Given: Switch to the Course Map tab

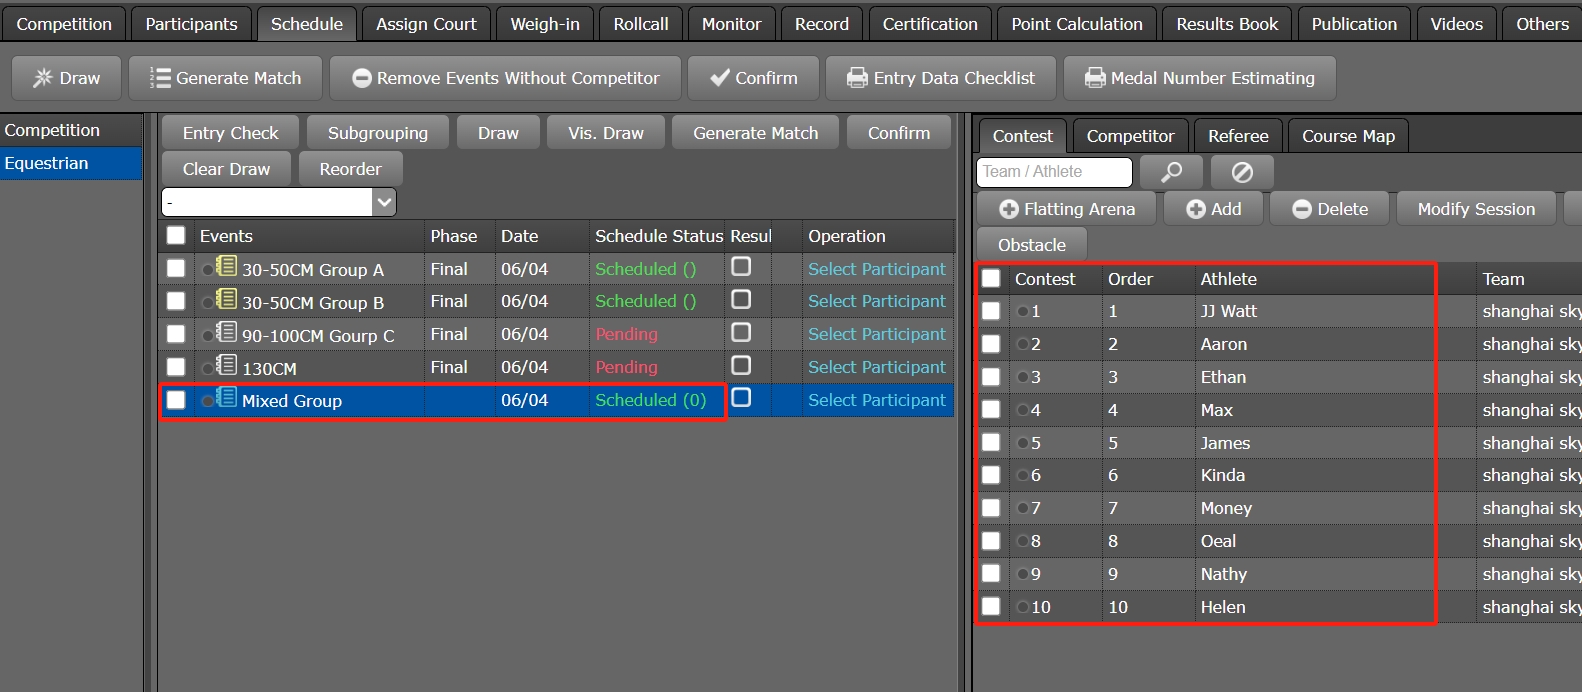Looking at the screenshot, I should tap(1347, 136).
